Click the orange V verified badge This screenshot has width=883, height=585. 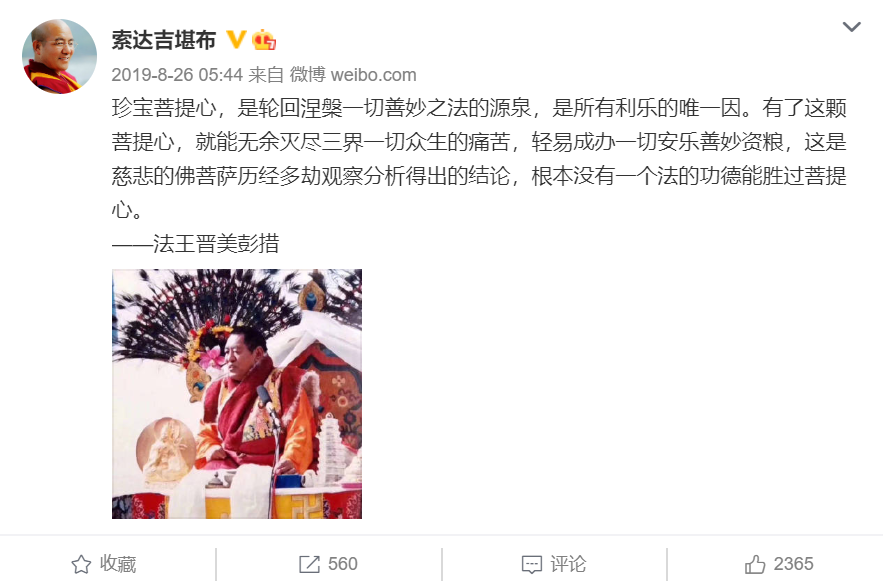point(236,39)
